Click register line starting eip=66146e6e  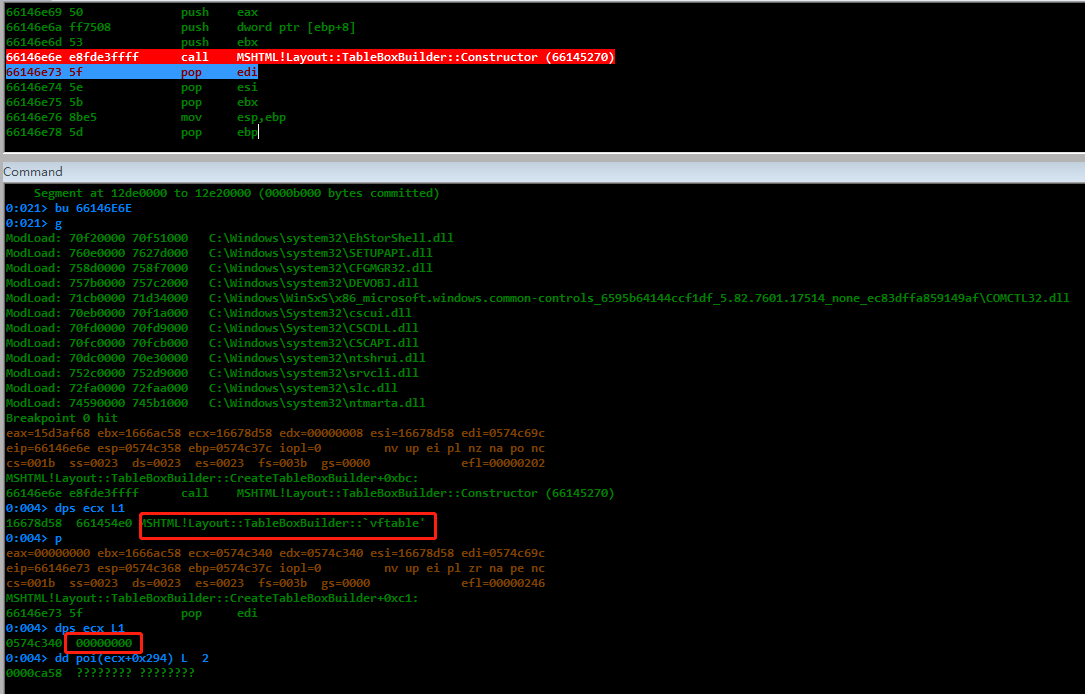pos(275,448)
